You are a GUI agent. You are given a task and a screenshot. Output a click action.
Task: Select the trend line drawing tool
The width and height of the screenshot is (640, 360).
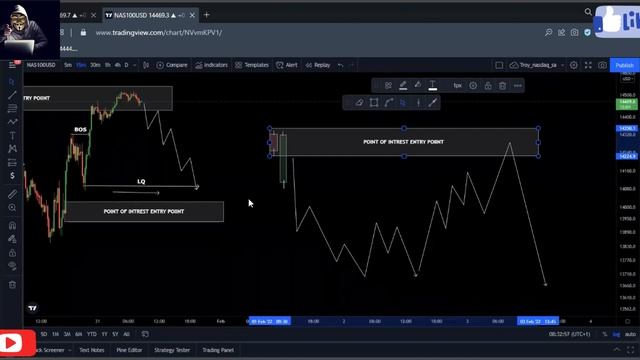(12, 95)
